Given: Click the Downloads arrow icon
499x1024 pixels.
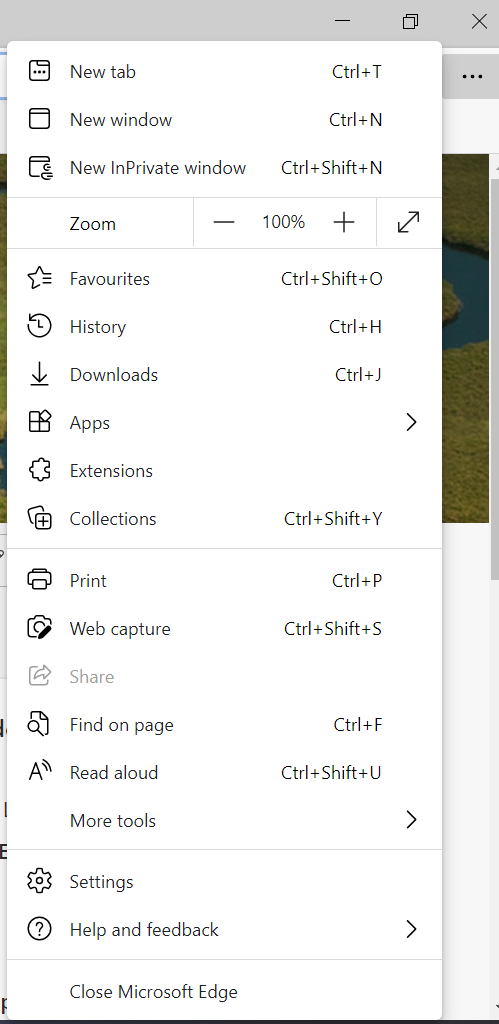Looking at the screenshot, I should [39, 375].
